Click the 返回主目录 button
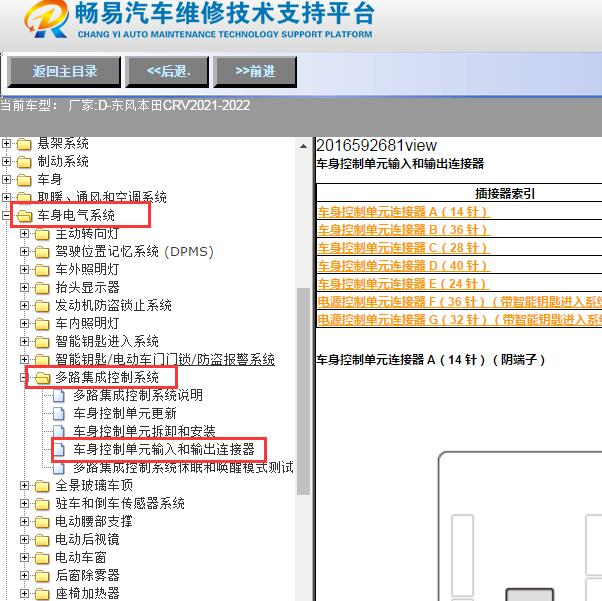602x601 pixels. 64,72
